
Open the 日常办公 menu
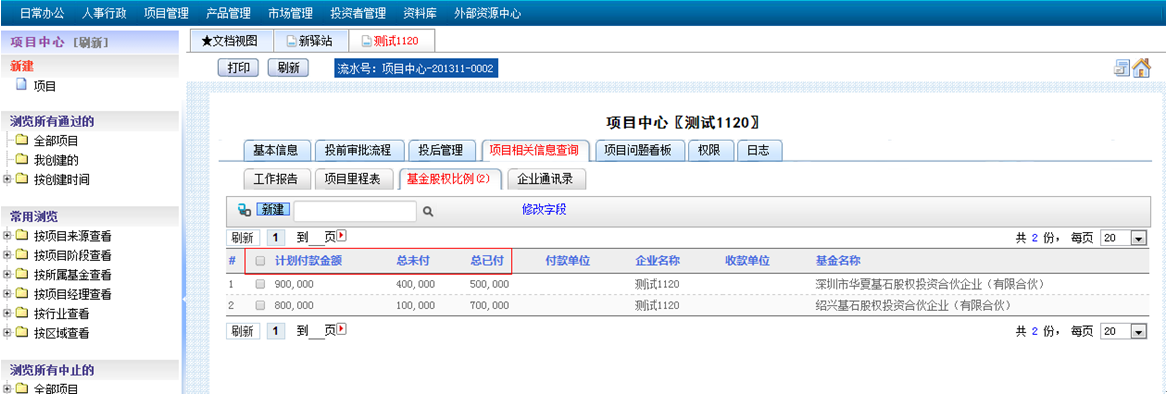(x=42, y=13)
